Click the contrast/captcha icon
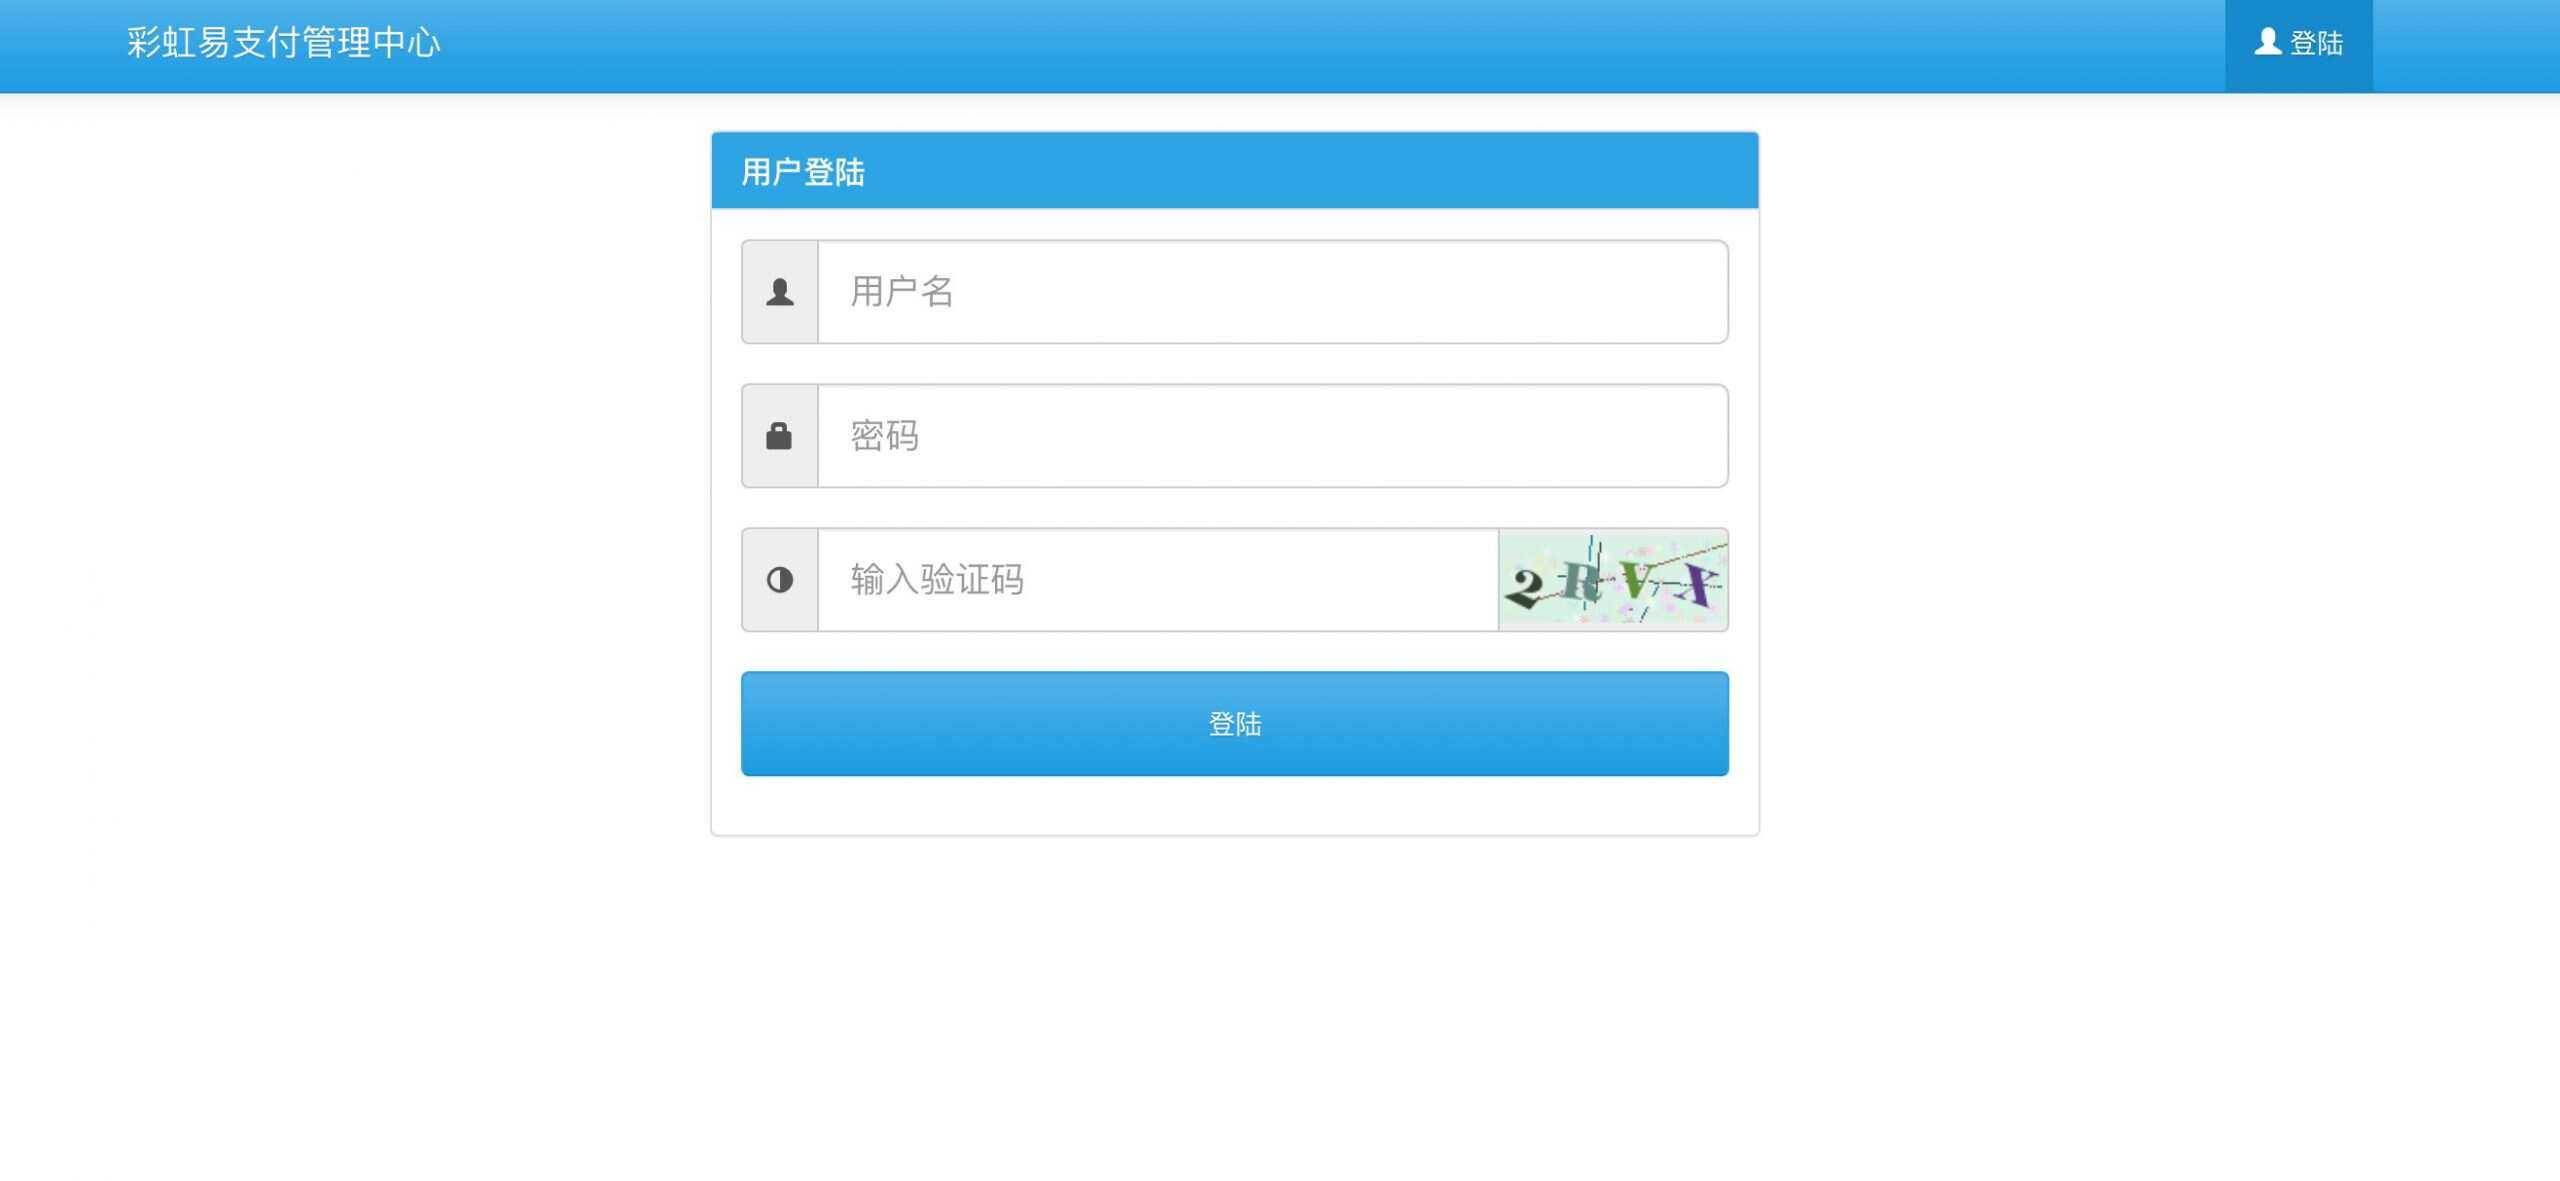The image size is (2560, 1181). pos(779,580)
